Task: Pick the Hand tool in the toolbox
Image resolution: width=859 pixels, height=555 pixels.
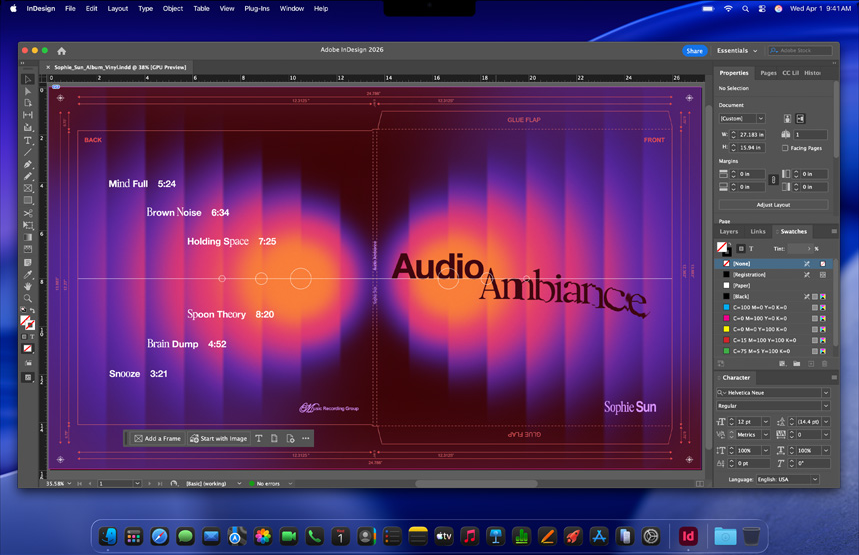Action: 28,286
